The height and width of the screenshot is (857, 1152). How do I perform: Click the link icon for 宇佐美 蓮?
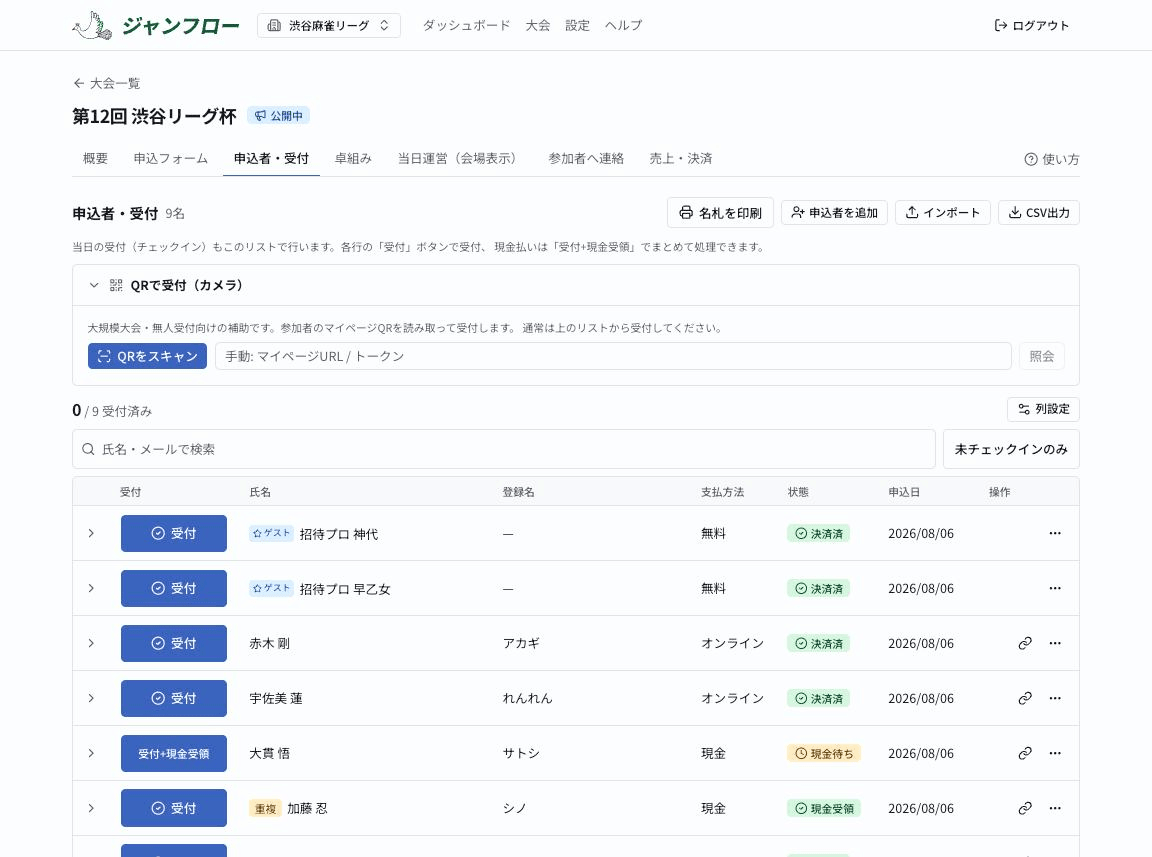(1025, 698)
